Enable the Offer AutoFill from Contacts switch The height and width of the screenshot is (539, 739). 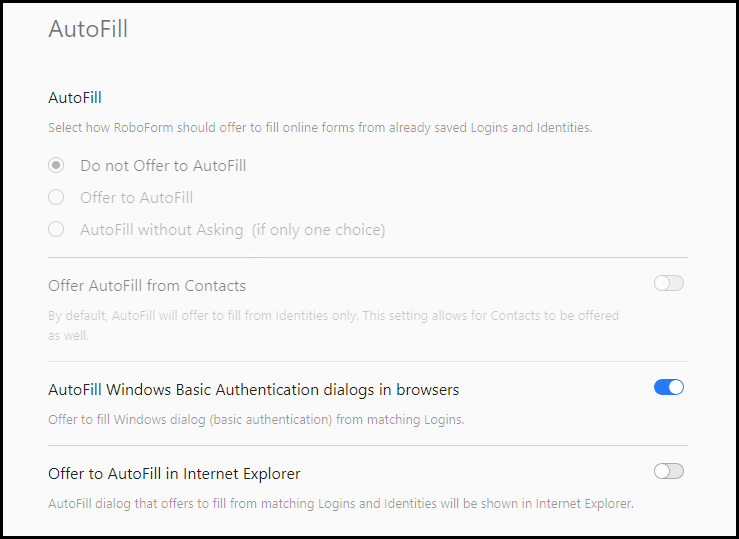click(x=668, y=283)
